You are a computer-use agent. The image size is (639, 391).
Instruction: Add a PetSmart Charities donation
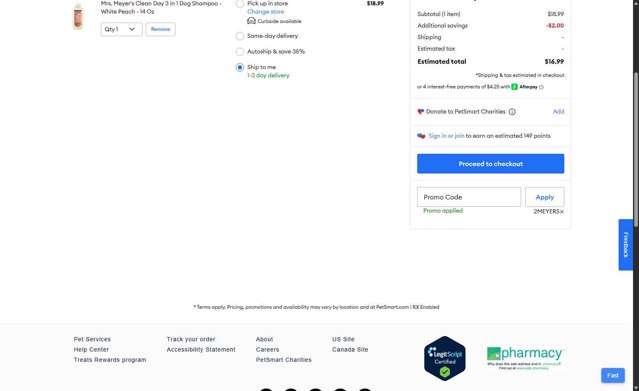558,111
